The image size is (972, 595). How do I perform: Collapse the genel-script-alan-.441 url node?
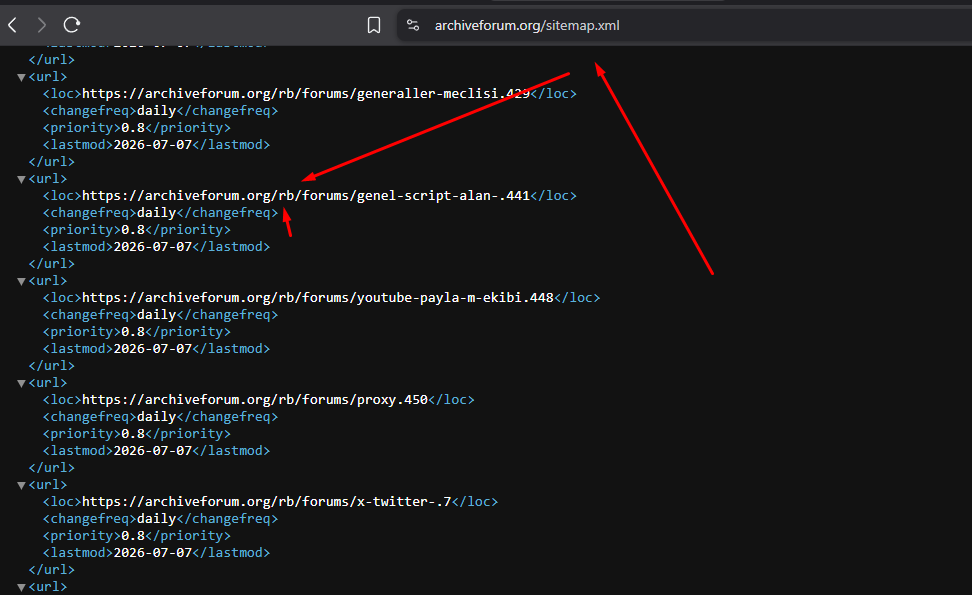coord(21,180)
